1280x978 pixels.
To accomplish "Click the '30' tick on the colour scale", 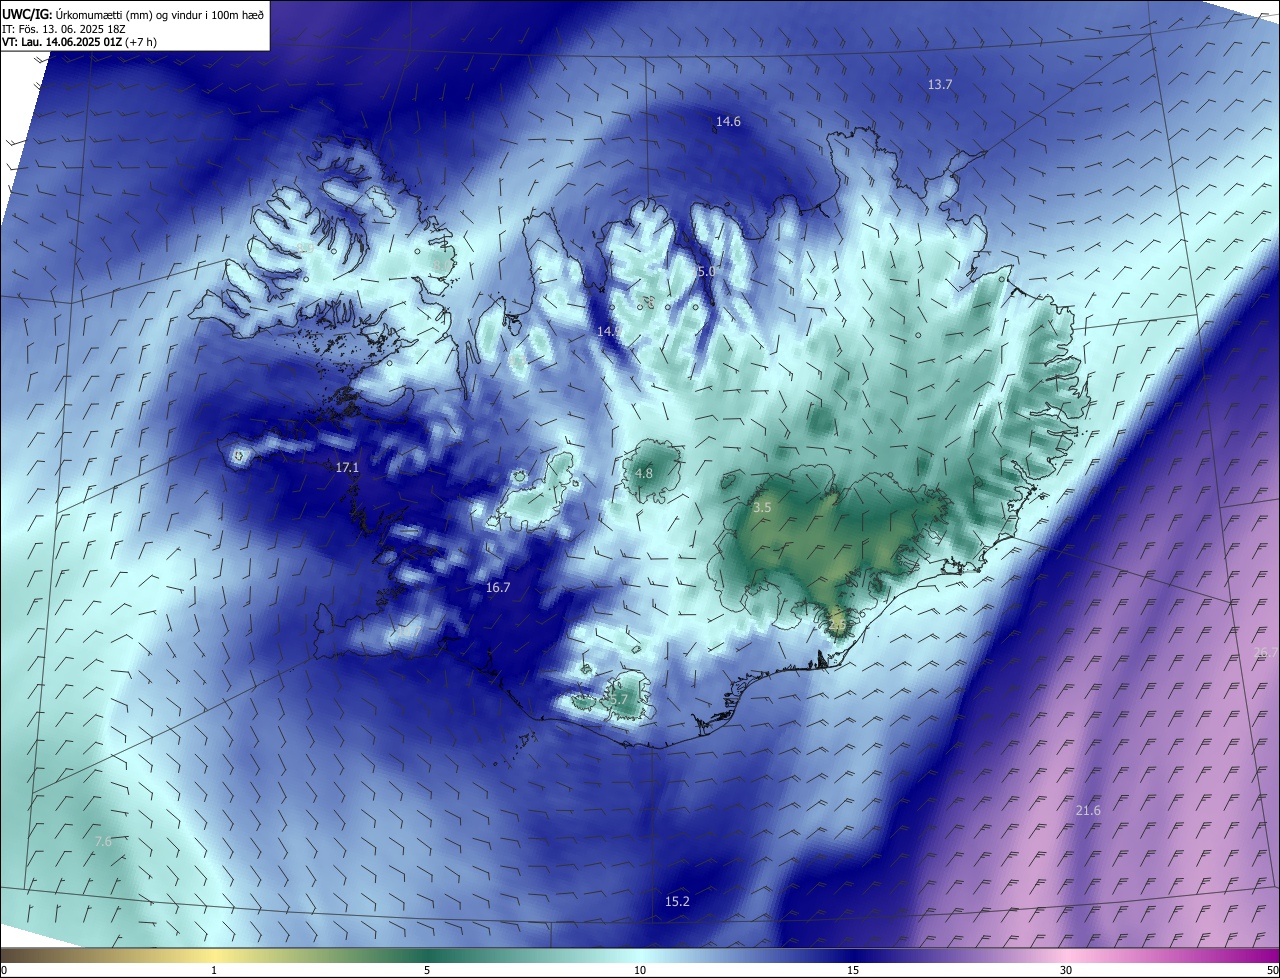I will pyautogui.click(x=1066, y=970).
